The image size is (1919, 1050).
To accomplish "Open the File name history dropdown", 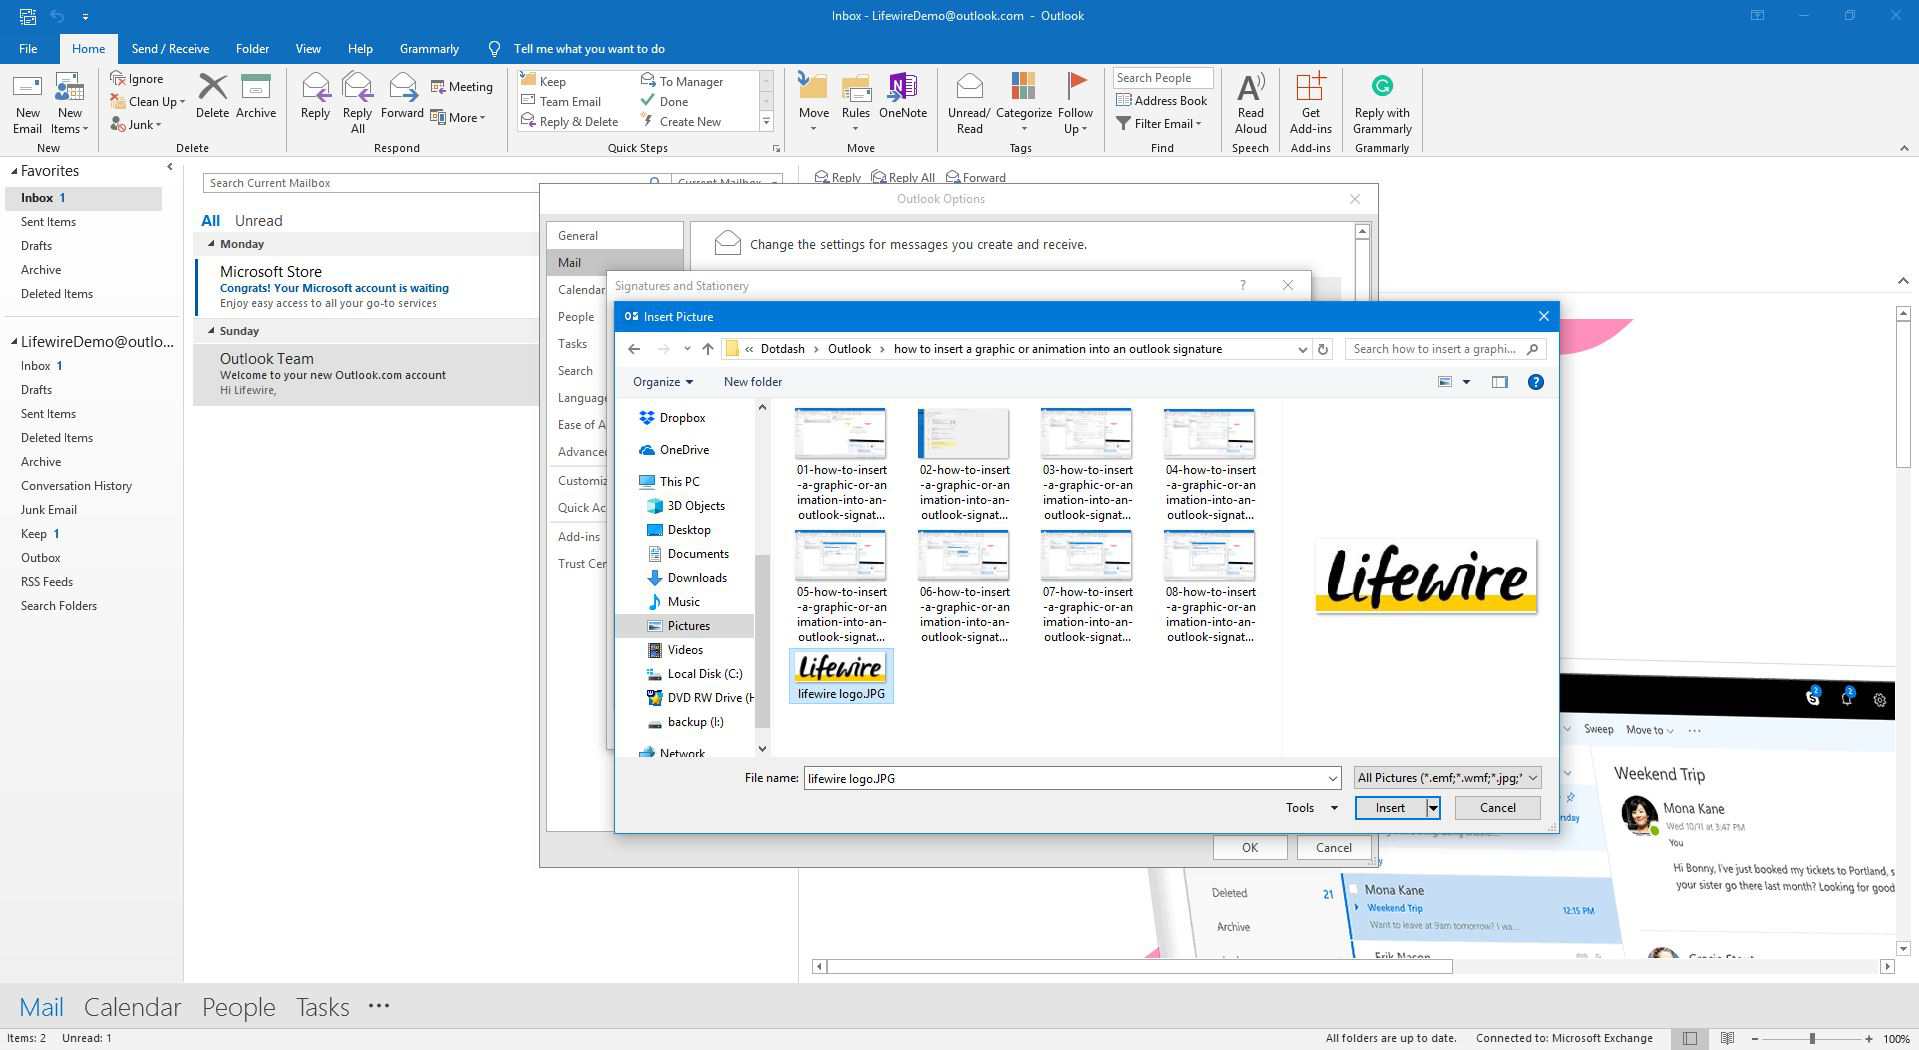I will point(1332,778).
